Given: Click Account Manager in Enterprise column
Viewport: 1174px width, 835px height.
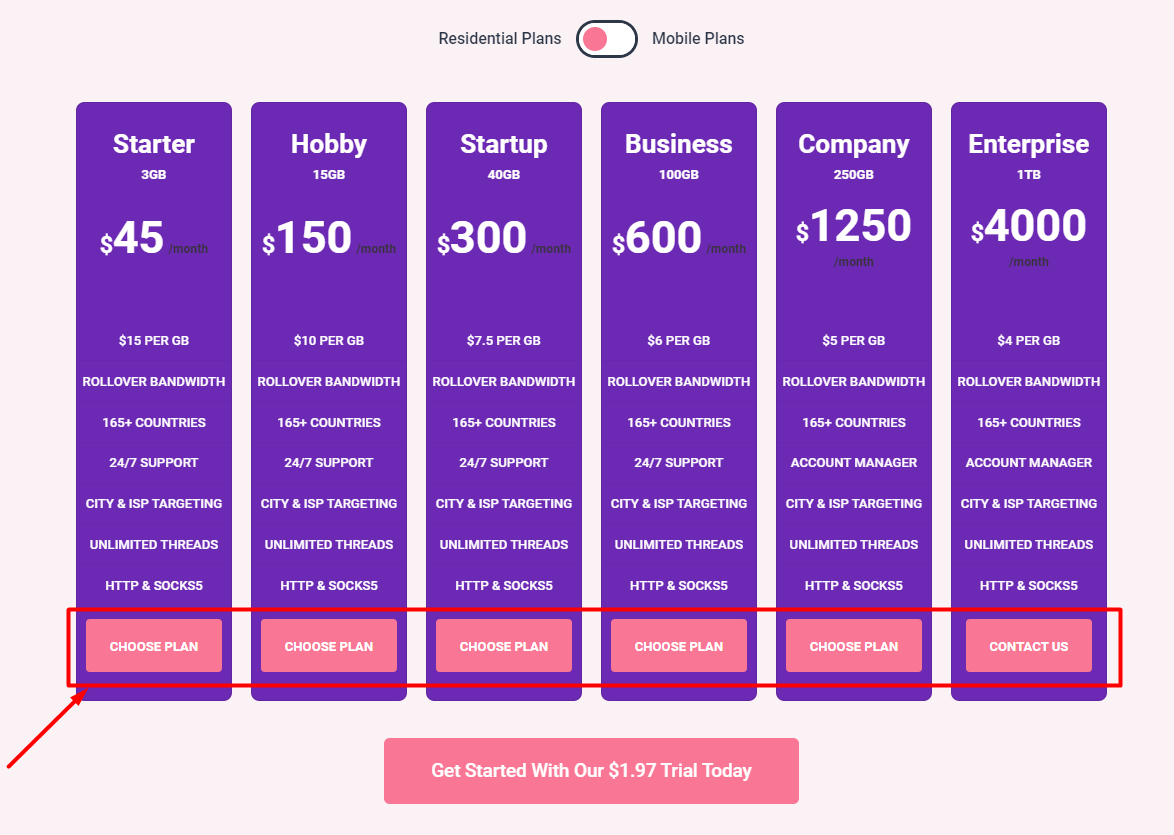Looking at the screenshot, I should pos(1029,463).
